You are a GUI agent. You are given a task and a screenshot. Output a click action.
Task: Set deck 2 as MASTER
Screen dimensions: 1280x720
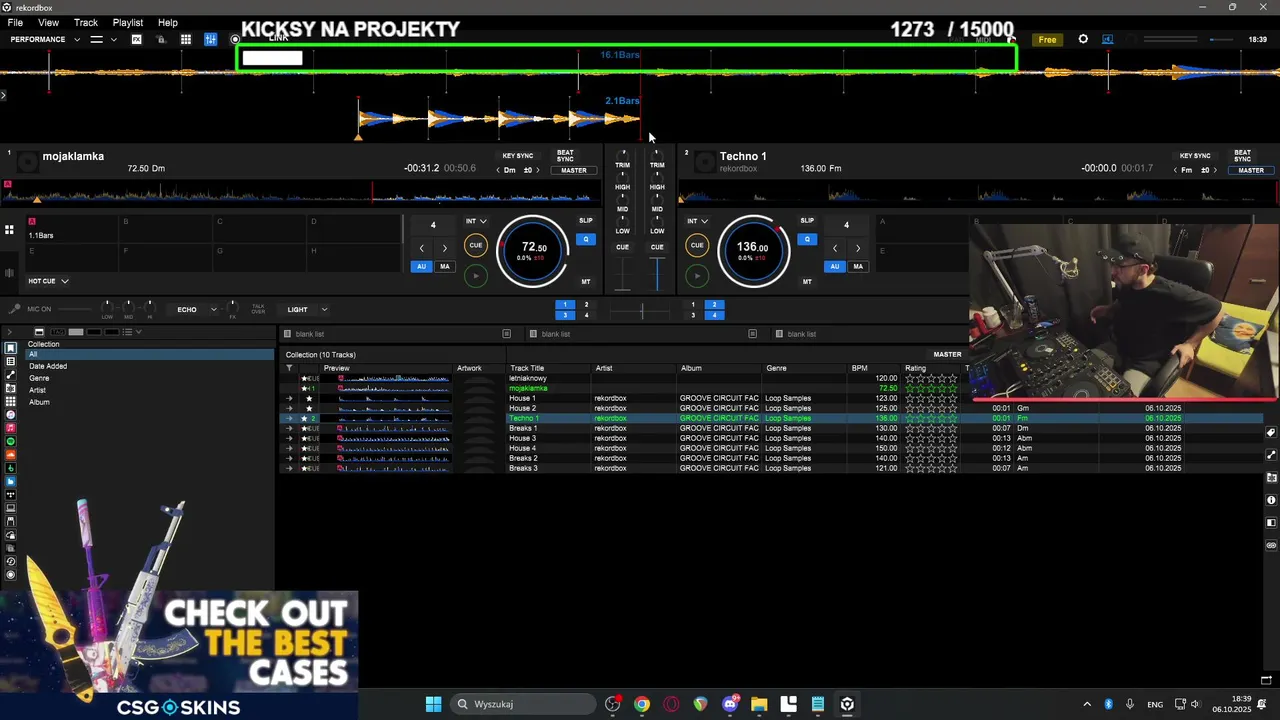[x=1251, y=170]
